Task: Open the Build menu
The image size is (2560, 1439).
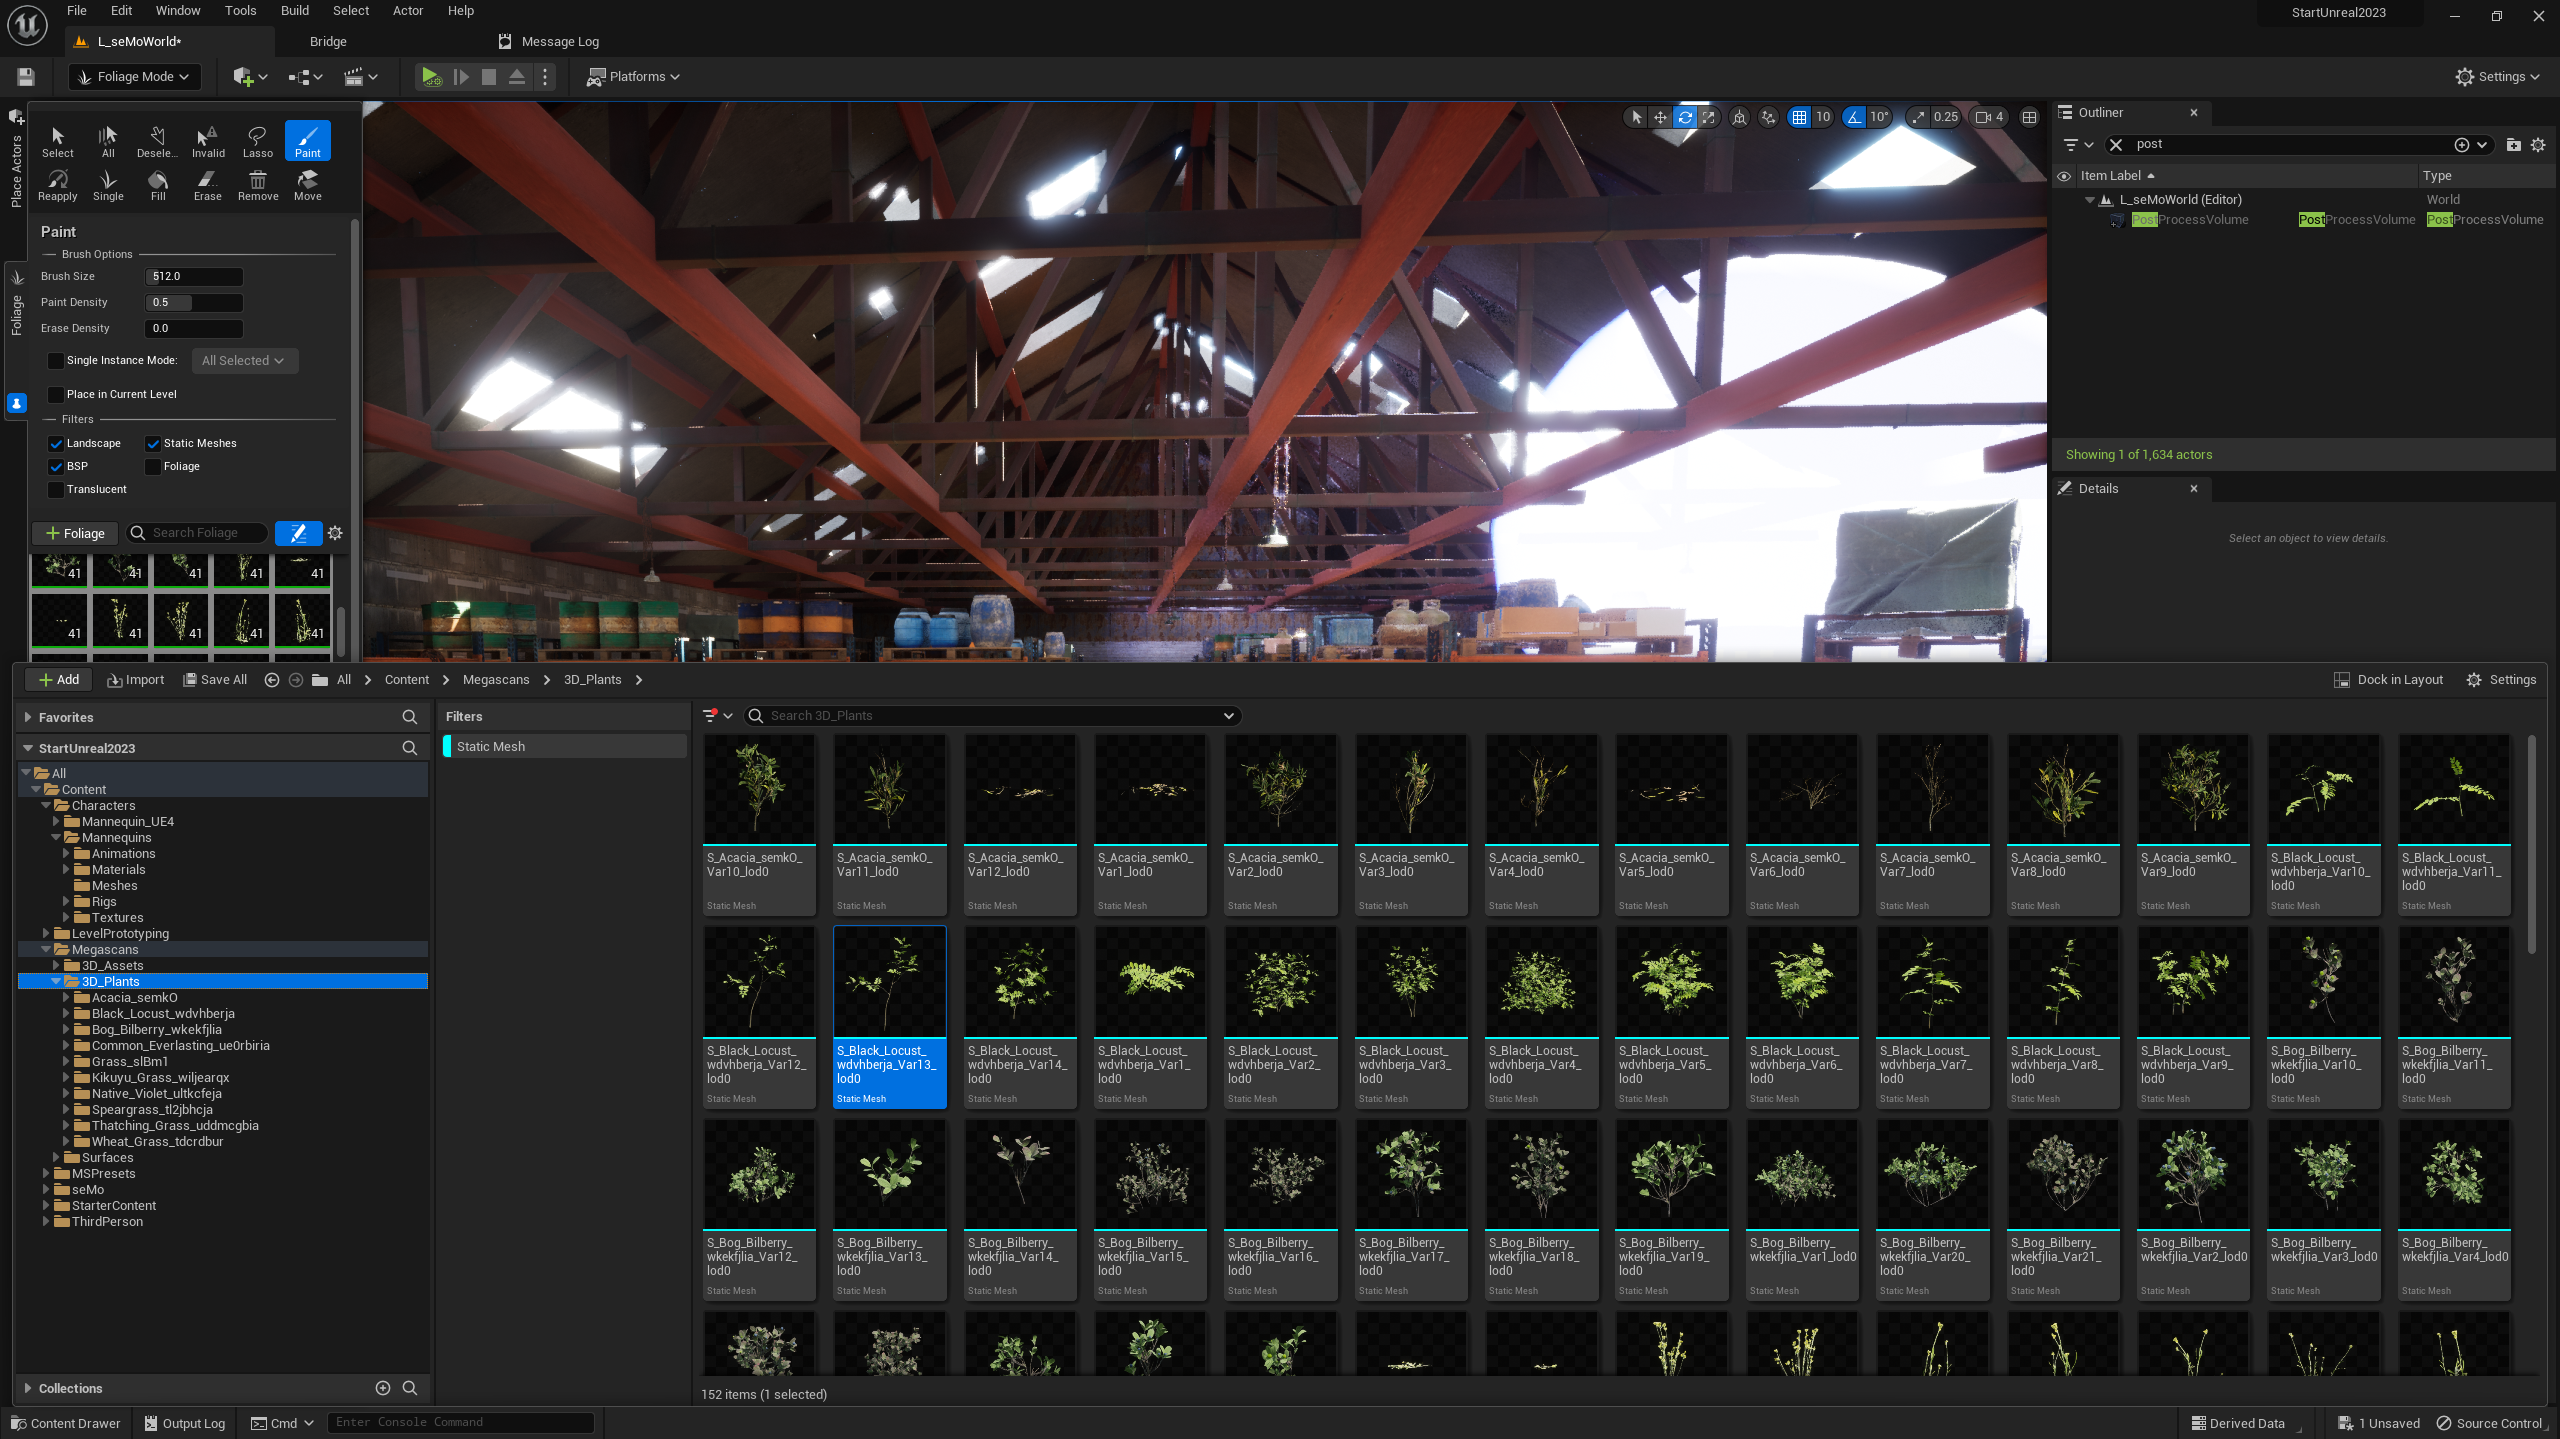Action: pos(294,11)
